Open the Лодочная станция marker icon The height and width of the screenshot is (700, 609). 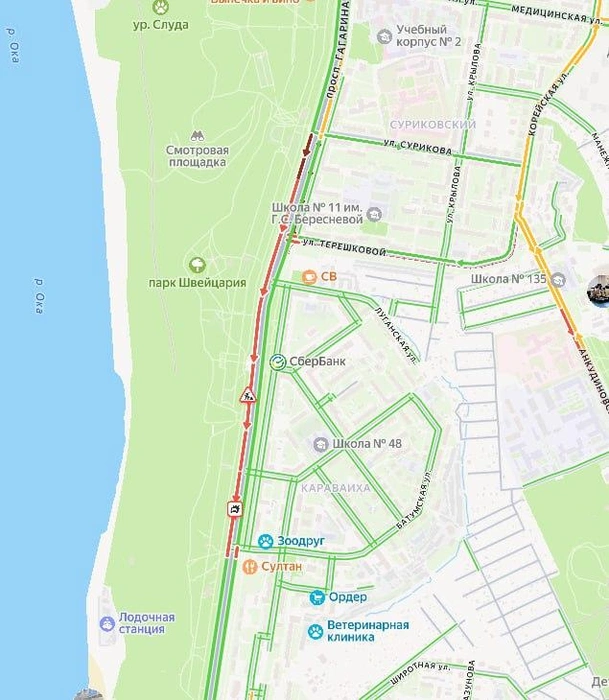[107, 624]
